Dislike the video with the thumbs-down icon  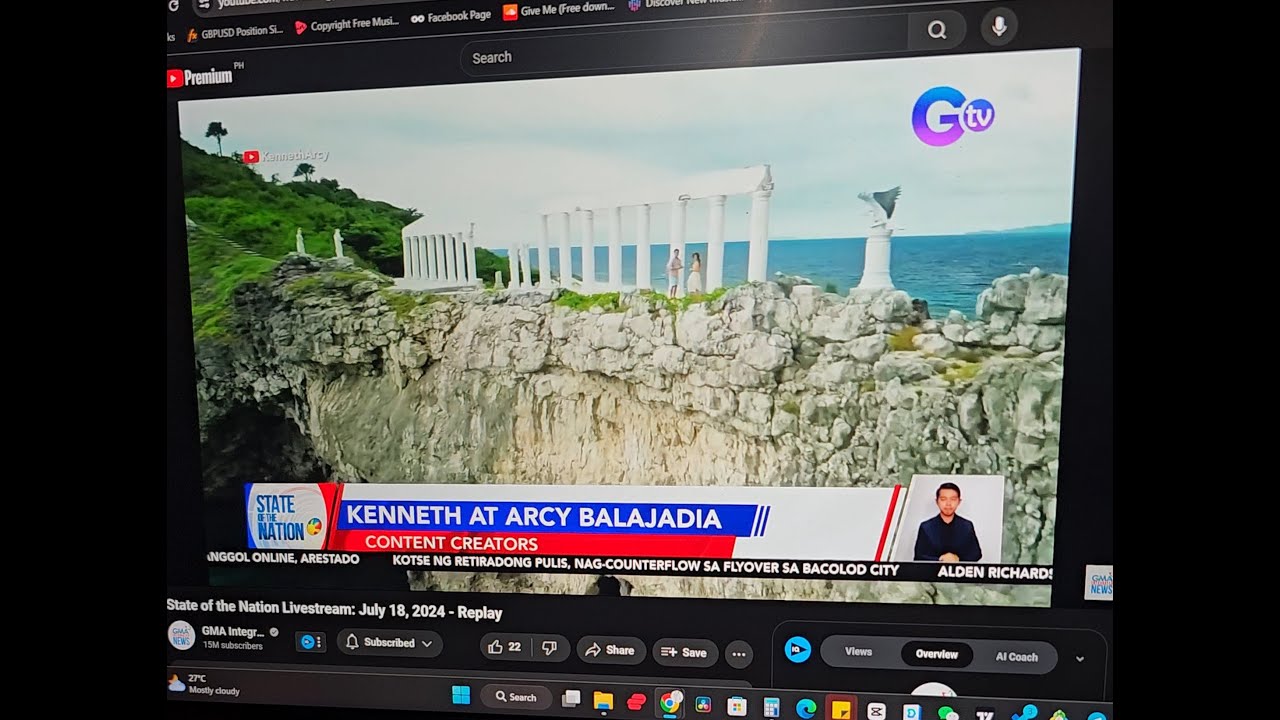(x=550, y=648)
